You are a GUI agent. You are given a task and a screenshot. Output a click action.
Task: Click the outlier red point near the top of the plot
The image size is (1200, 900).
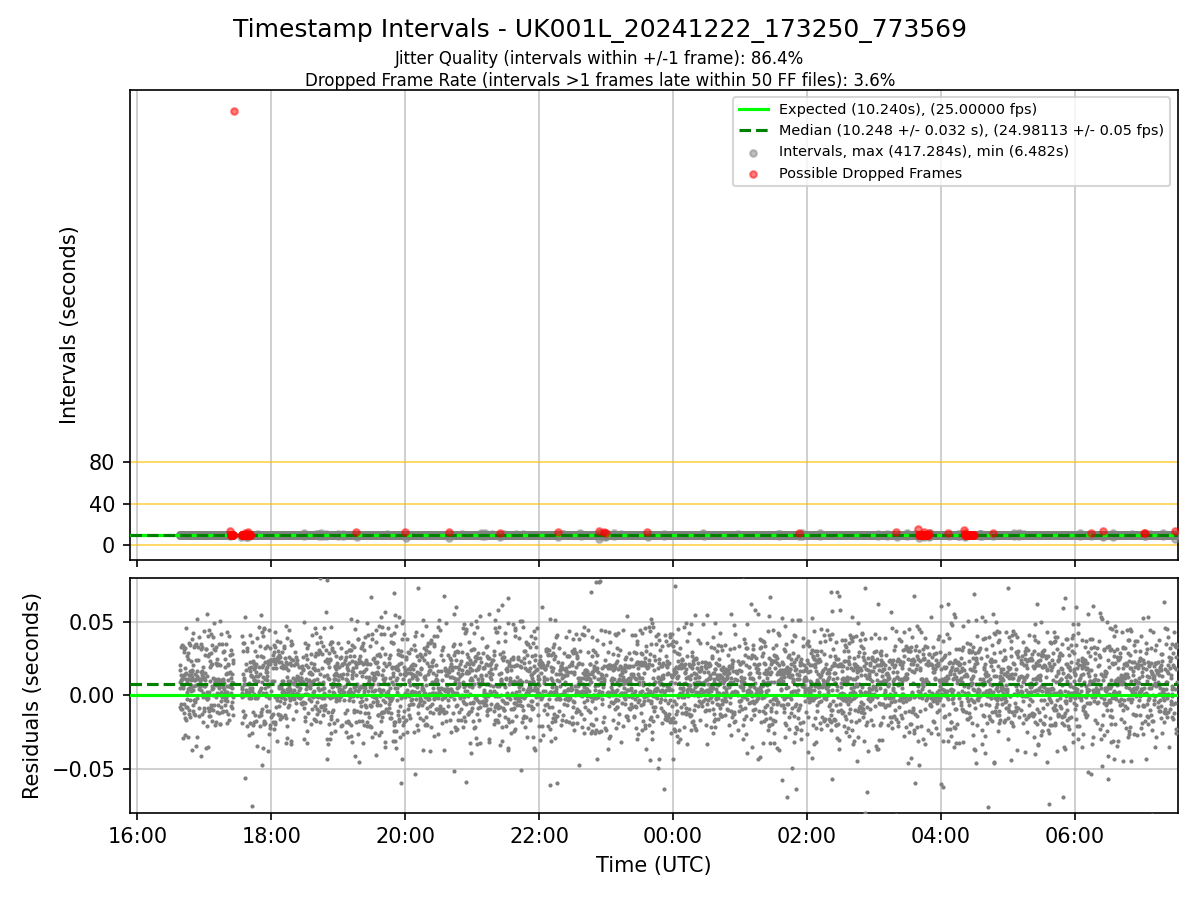click(x=234, y=111)
